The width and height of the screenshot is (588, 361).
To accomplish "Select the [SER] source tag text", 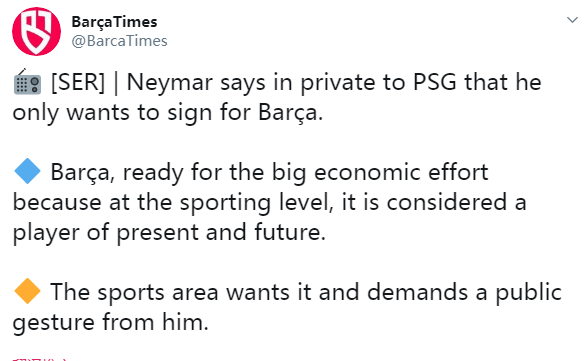I will point(78,82).
